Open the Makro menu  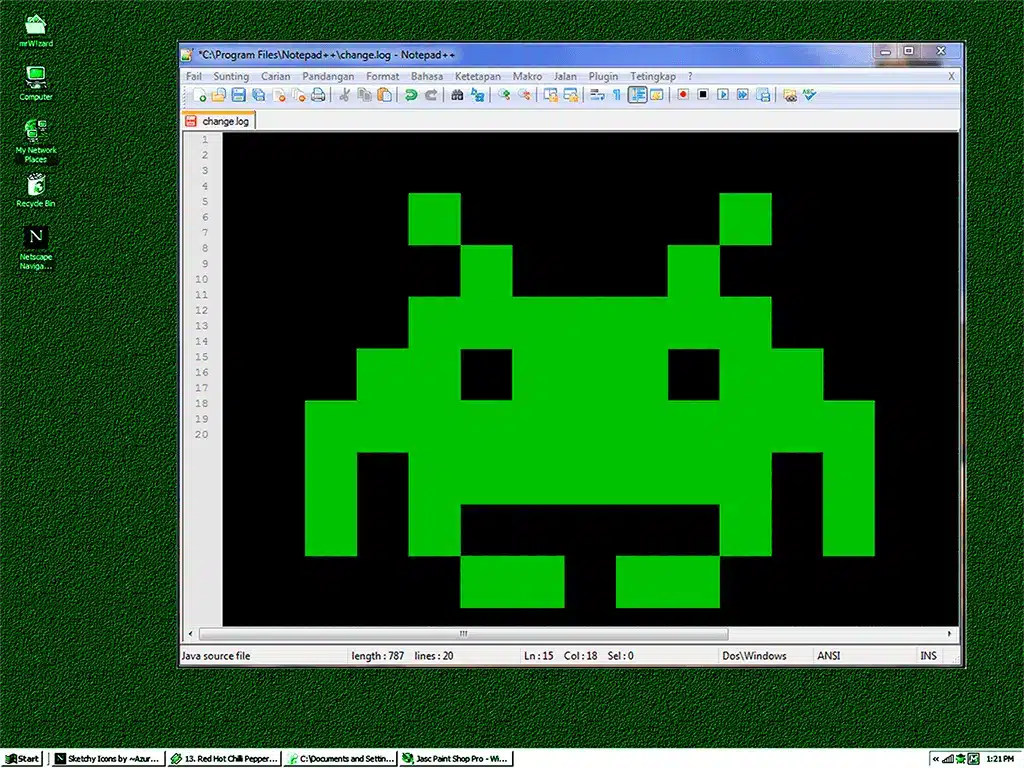click(527, 76)
